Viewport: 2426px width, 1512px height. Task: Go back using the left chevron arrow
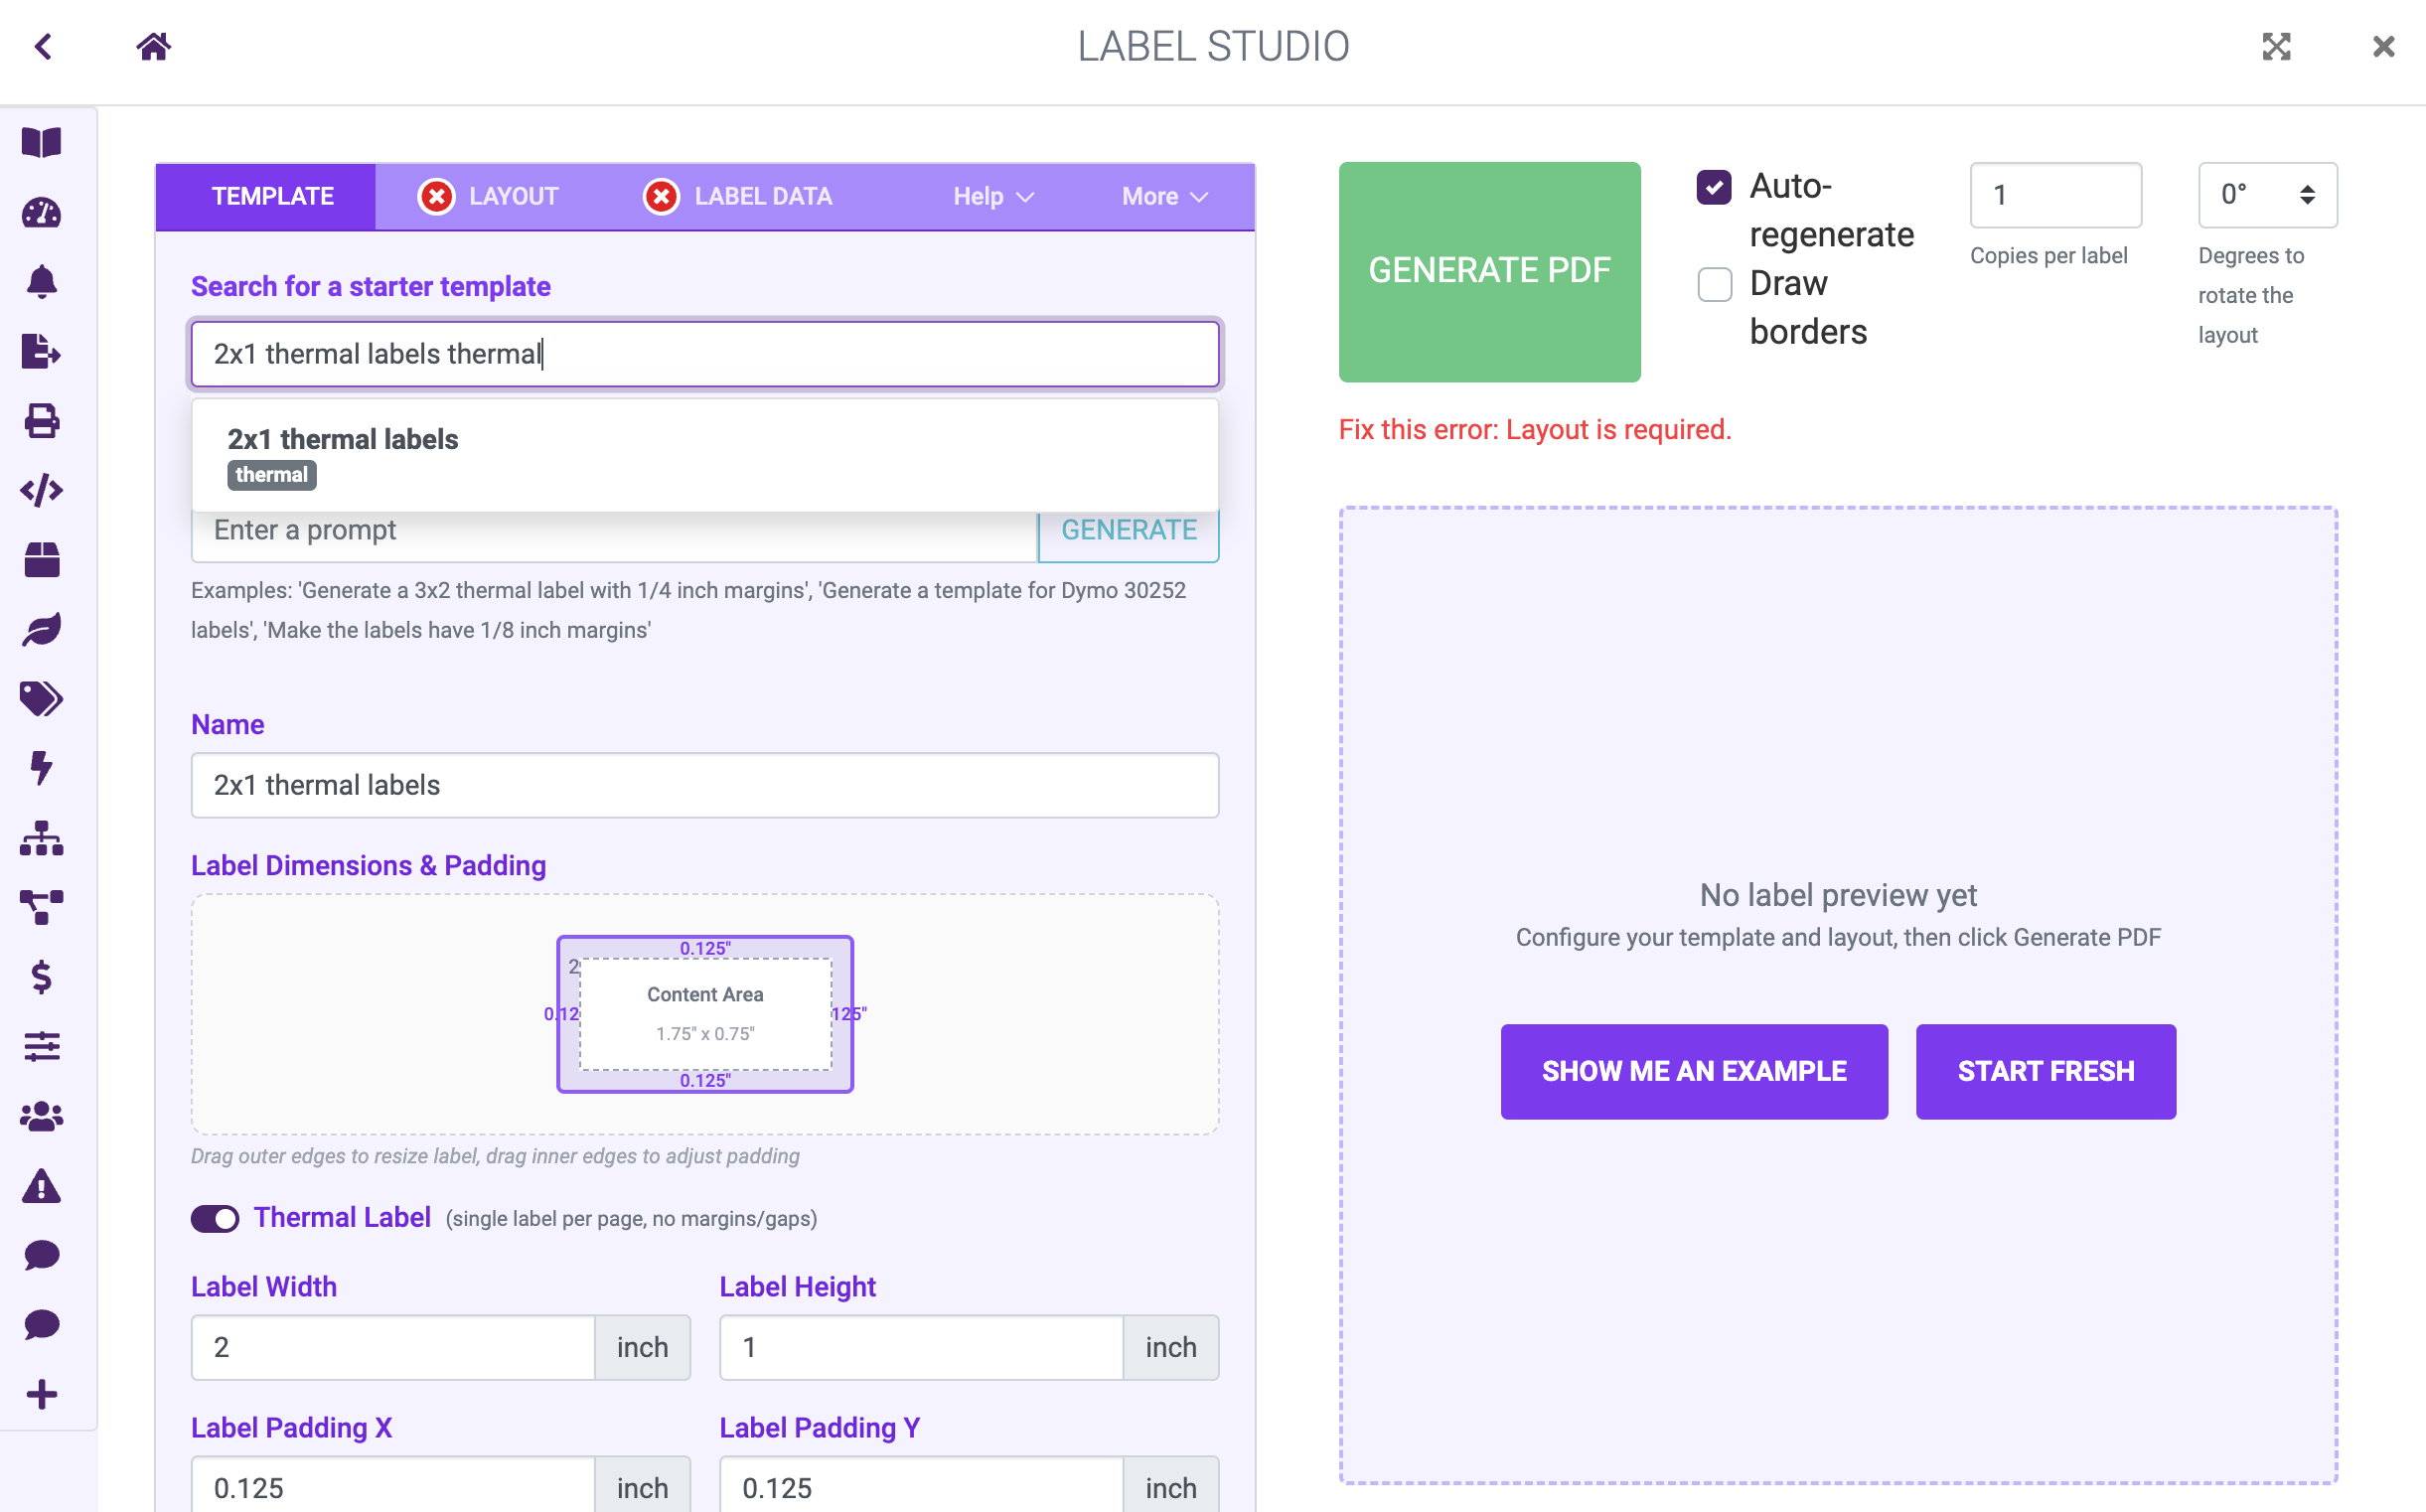coord(43,46)
